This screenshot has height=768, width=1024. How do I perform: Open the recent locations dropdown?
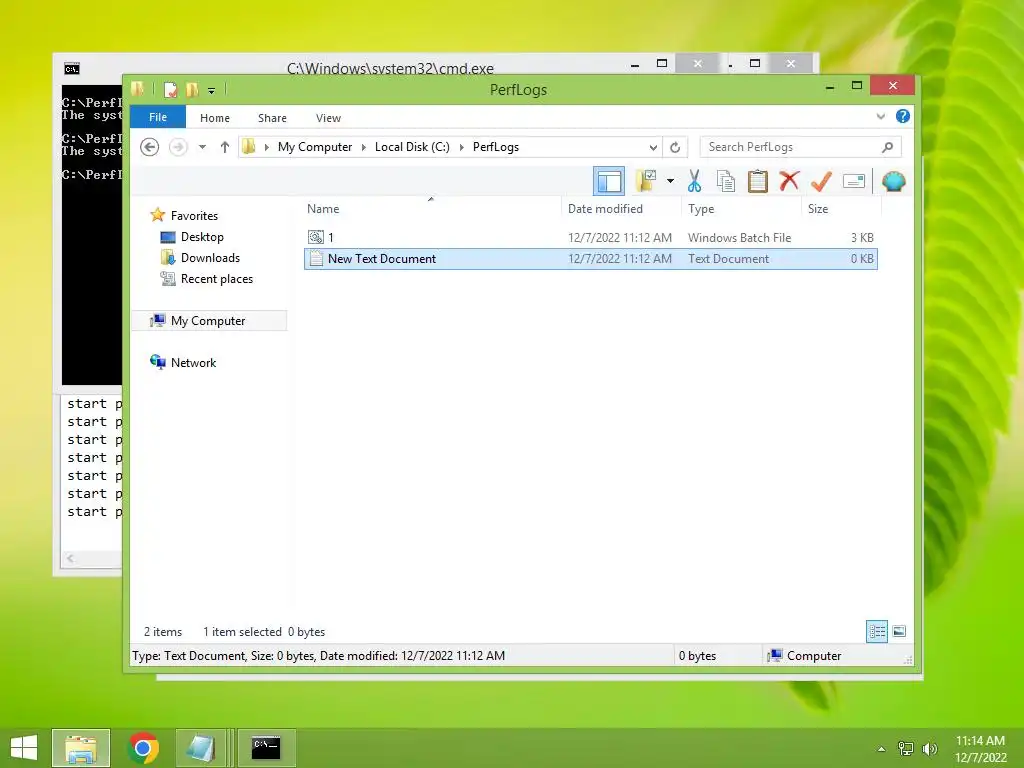(202, 147)
